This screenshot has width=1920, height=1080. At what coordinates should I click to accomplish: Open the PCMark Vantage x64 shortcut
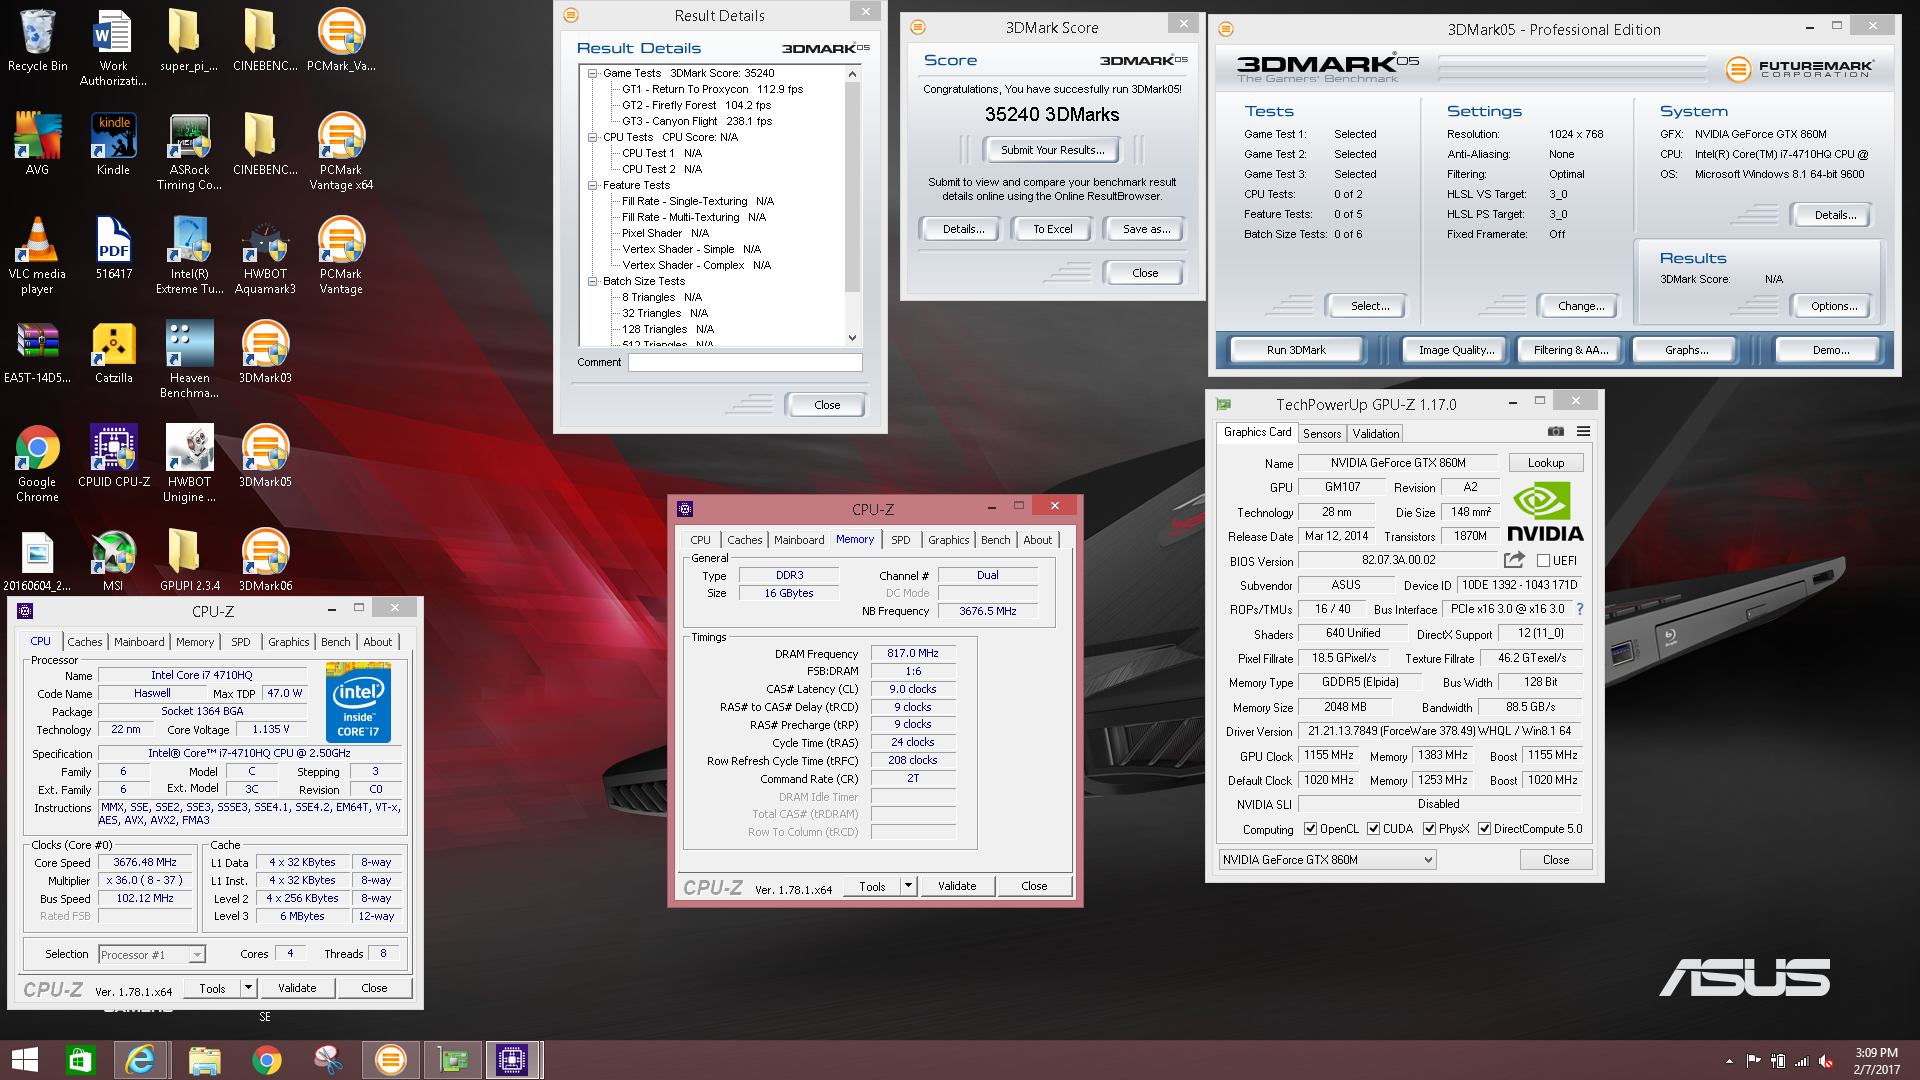click(x=341, y=152)
